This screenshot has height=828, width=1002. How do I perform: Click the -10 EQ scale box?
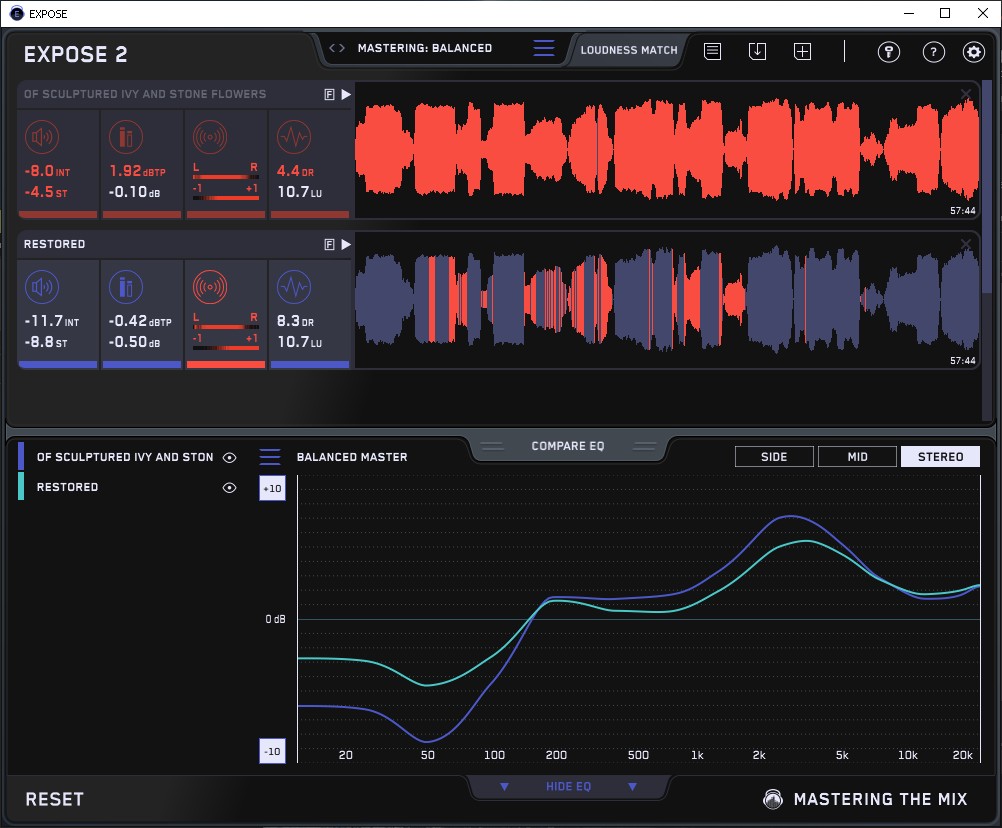(x=272, y=751)
